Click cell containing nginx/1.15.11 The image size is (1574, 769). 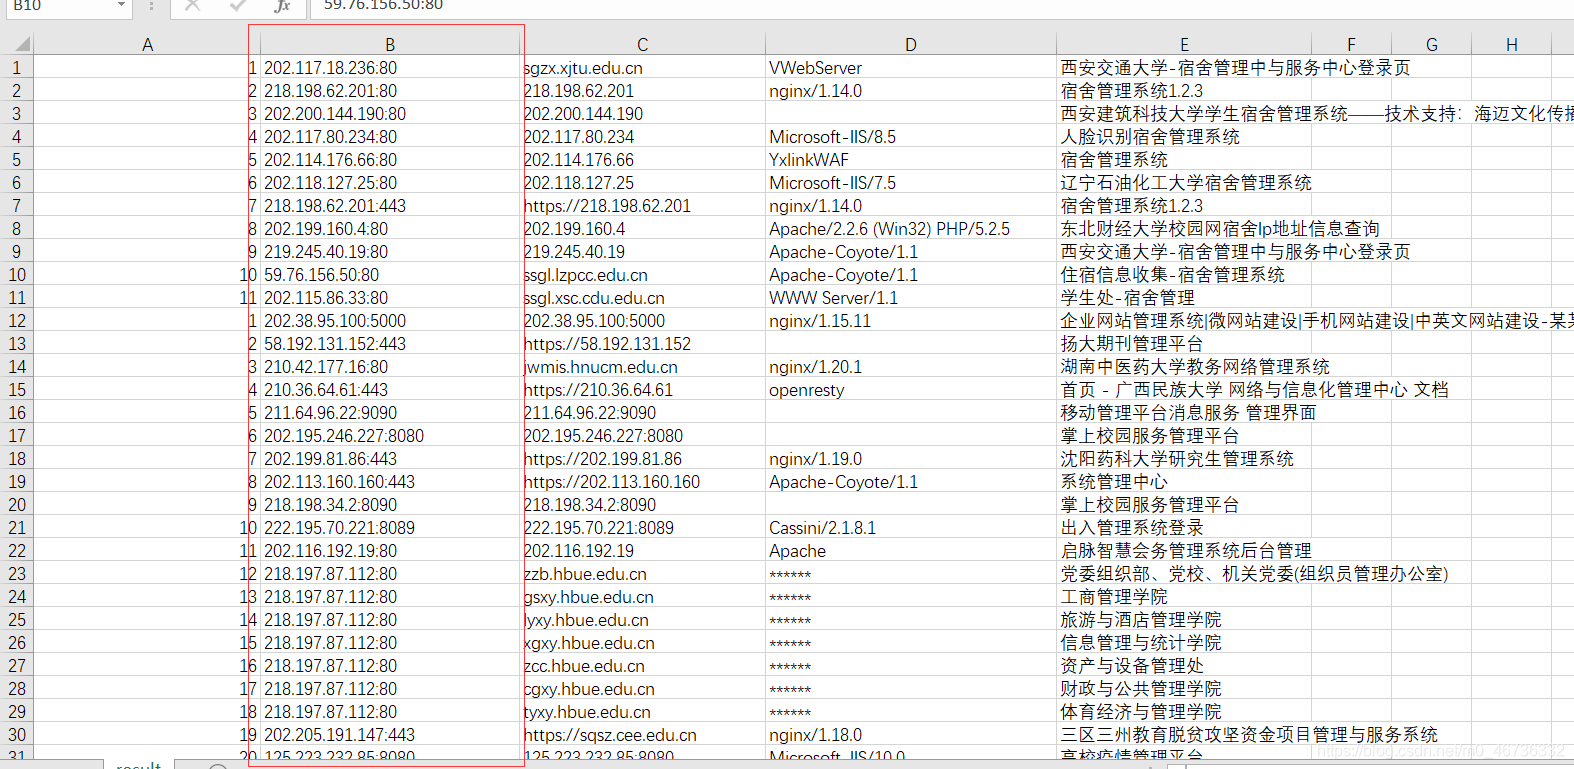[911, 321]
